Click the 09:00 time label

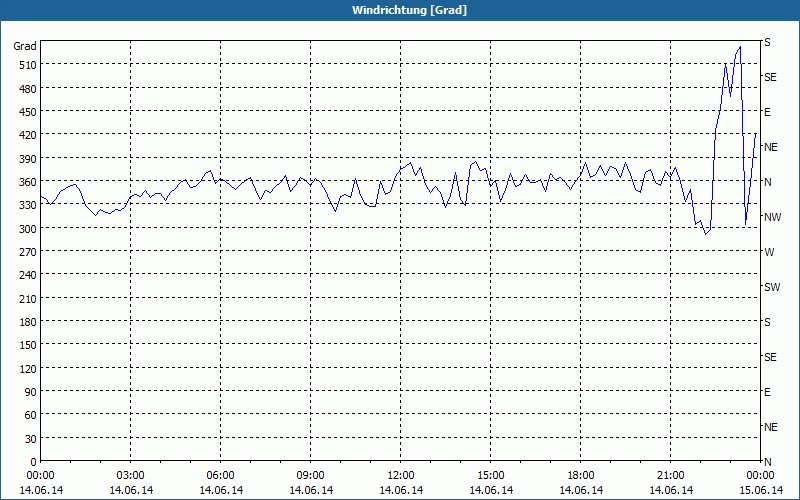(311, 476)
